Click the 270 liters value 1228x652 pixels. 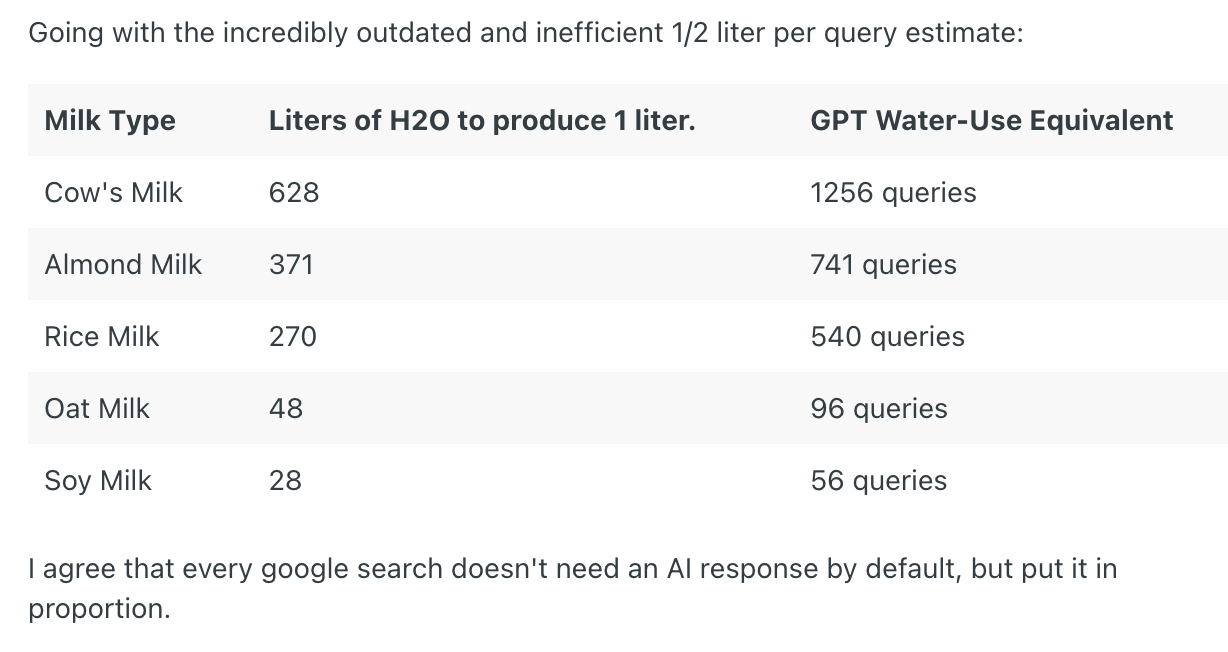pos(292,336)
